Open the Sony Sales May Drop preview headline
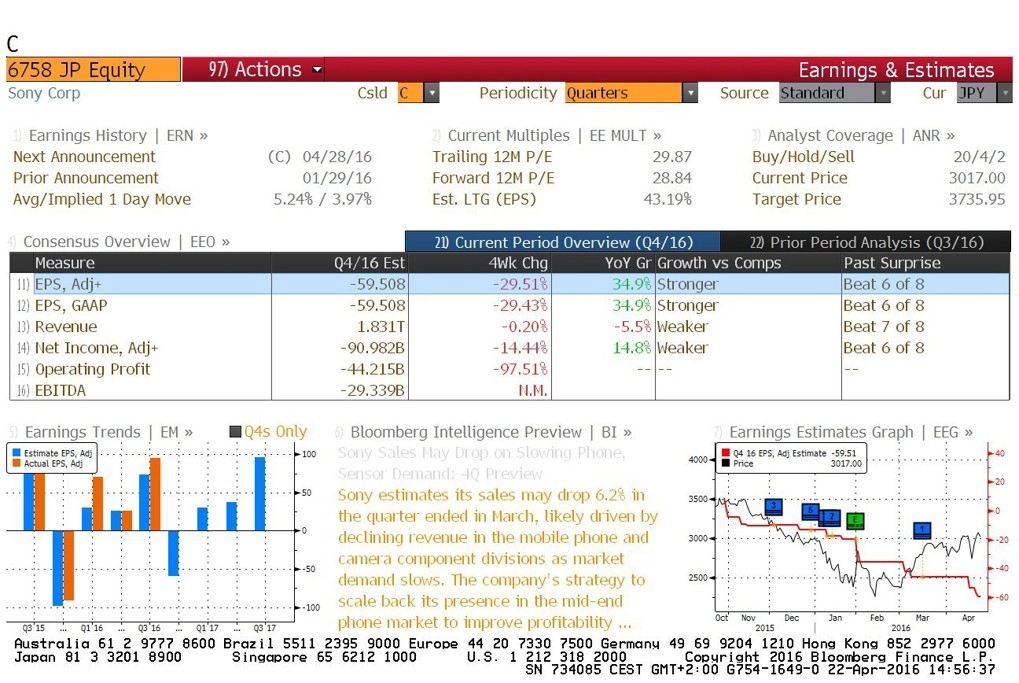The image size is (1019, 683). click(482, 463)
